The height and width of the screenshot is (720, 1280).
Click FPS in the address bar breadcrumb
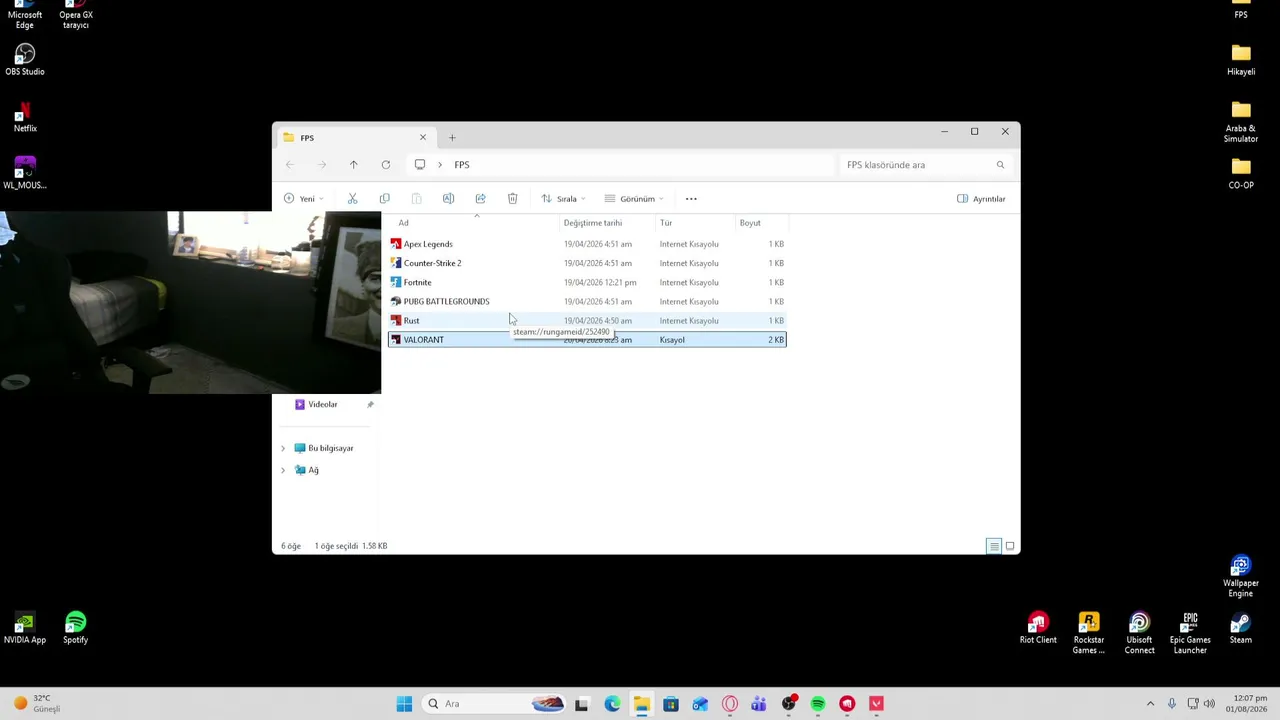point(462,165)
